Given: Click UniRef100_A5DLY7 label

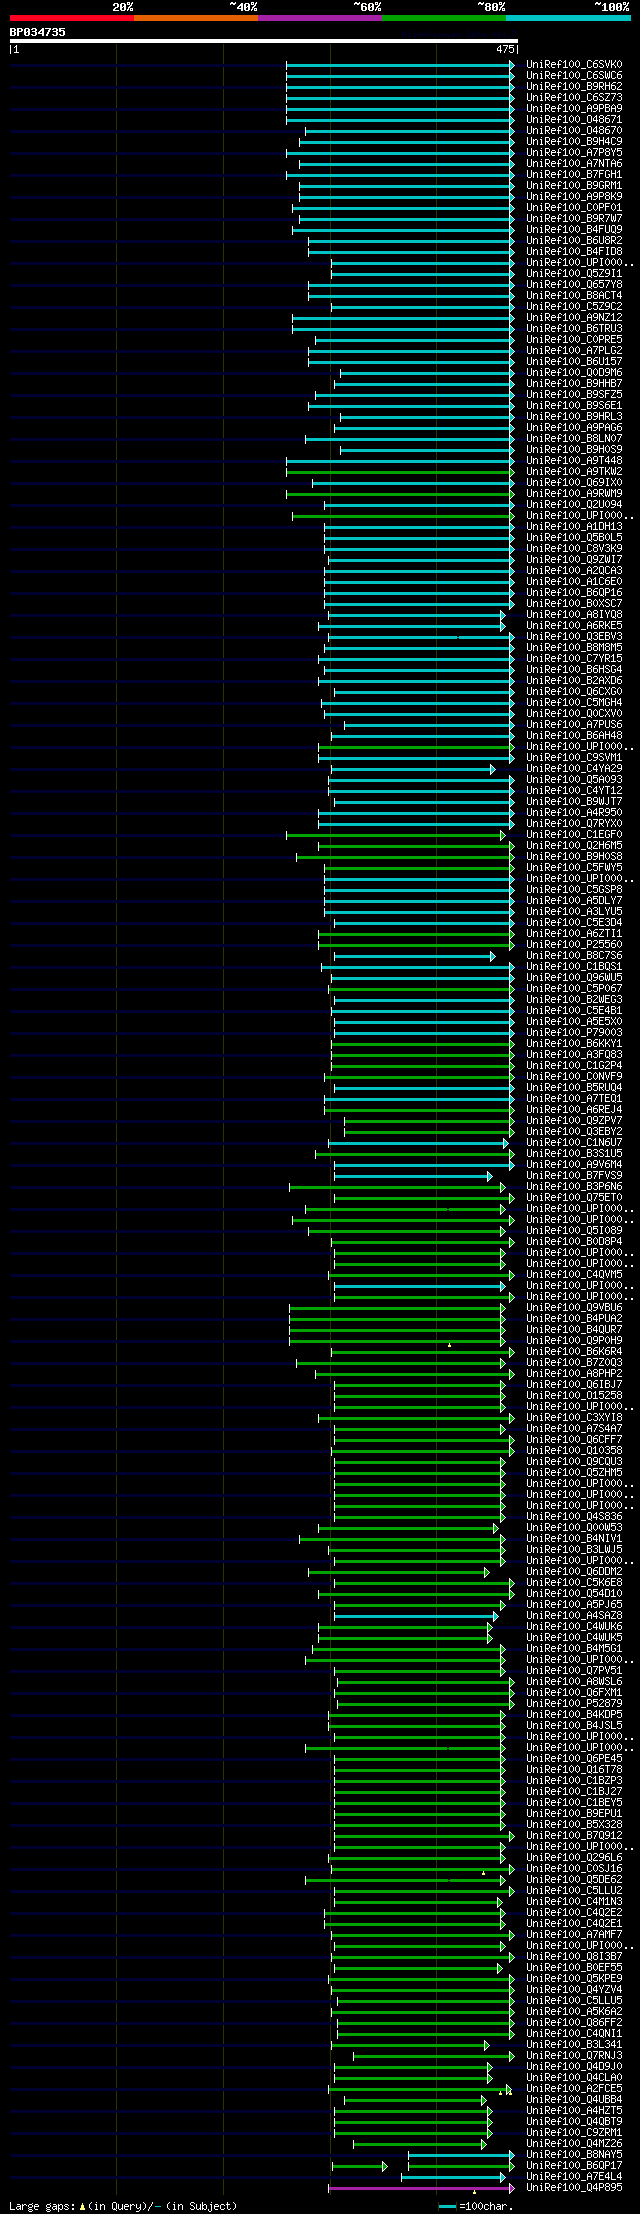Looking at the screenshot, I should (x=574, y=901).
